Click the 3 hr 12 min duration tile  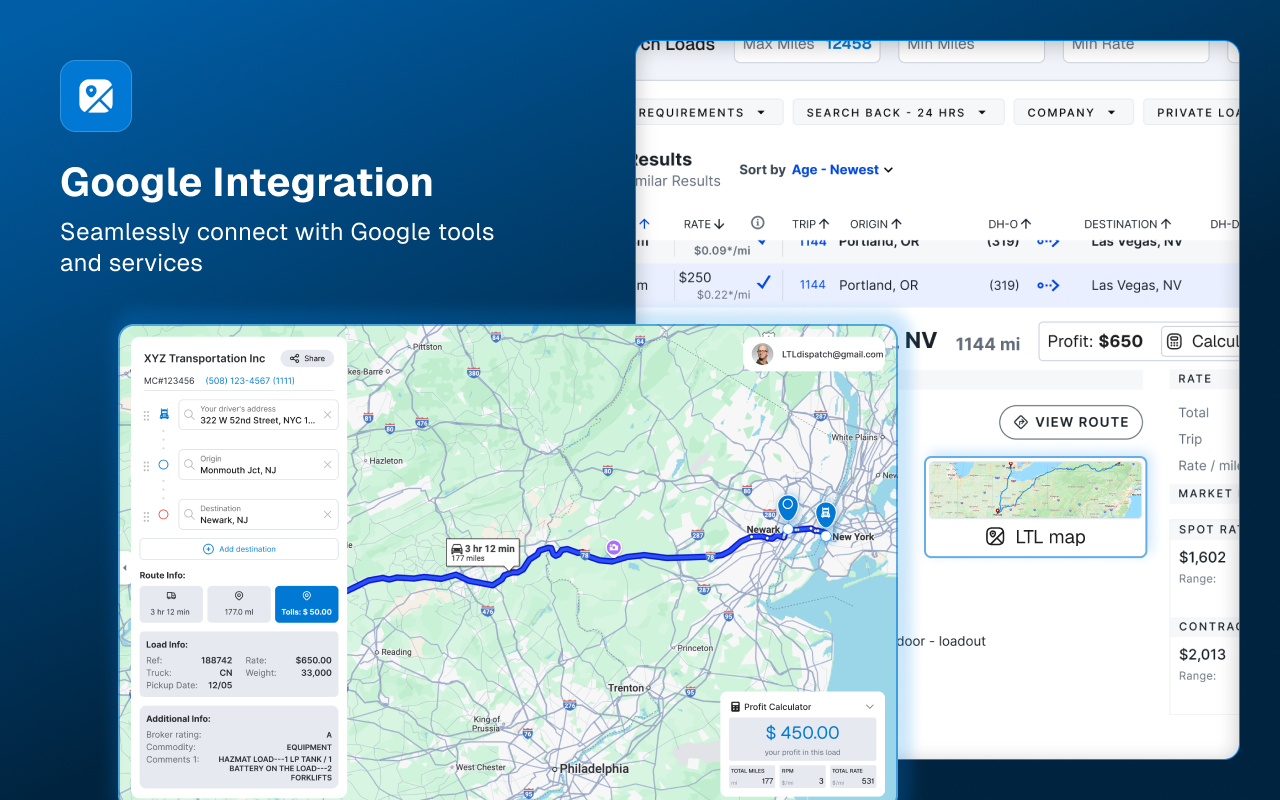click(171, 604)
